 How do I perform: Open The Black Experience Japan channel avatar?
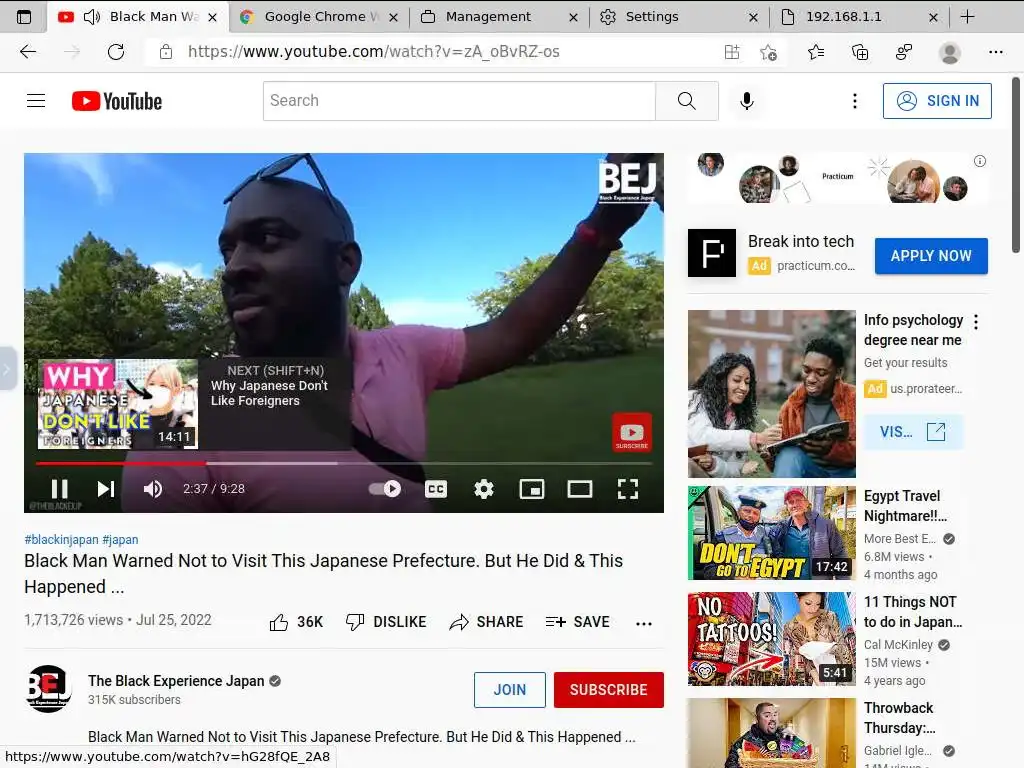(x=48, y=688)
